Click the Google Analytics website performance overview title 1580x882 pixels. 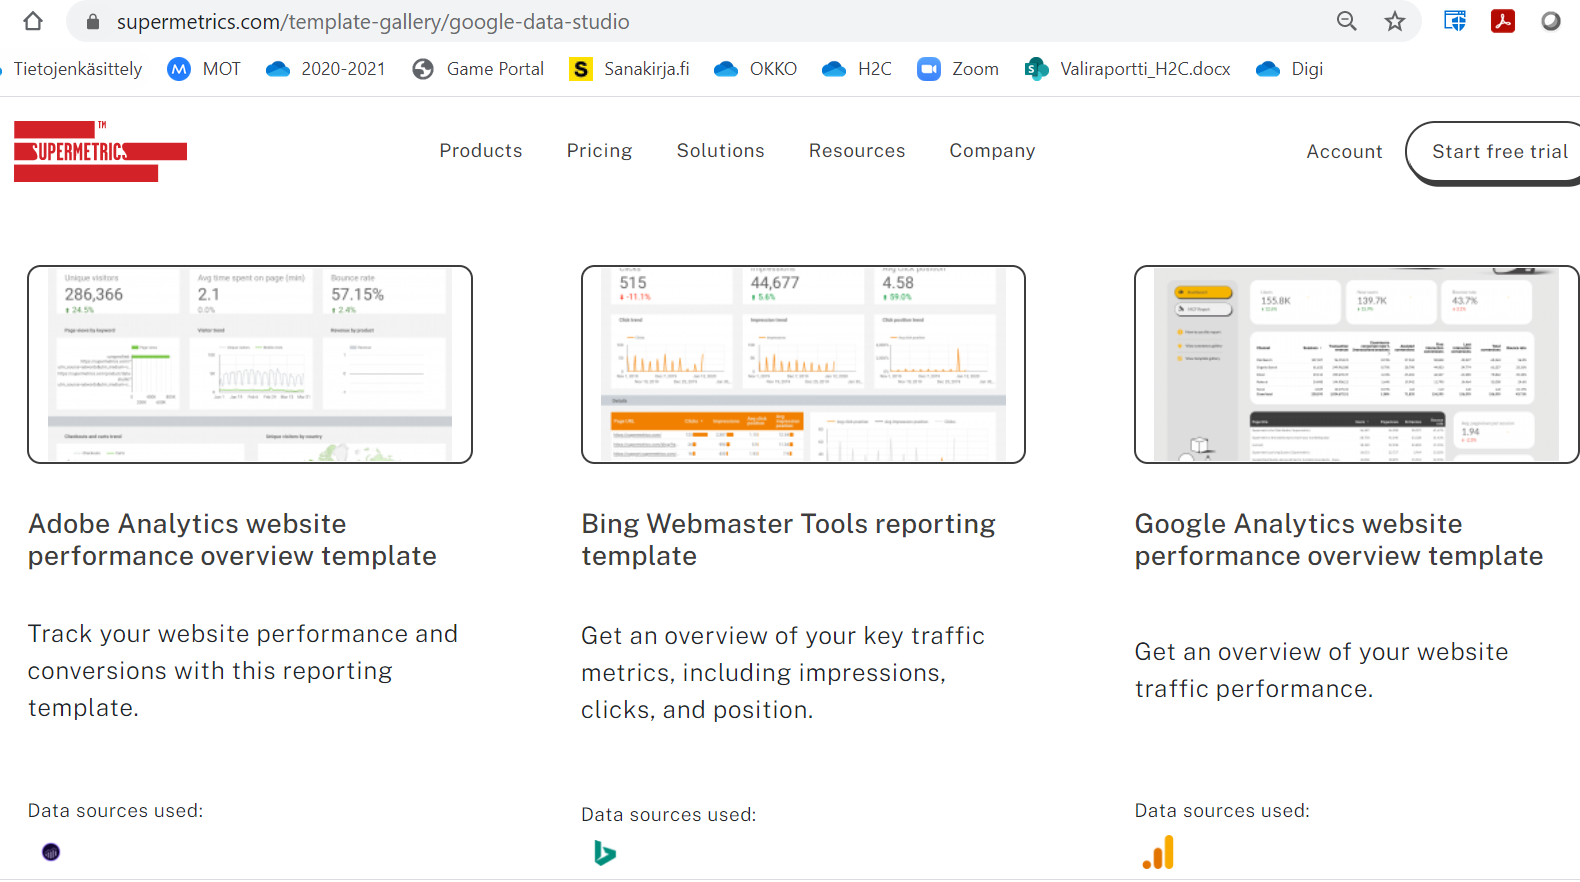pos(1339,540)
